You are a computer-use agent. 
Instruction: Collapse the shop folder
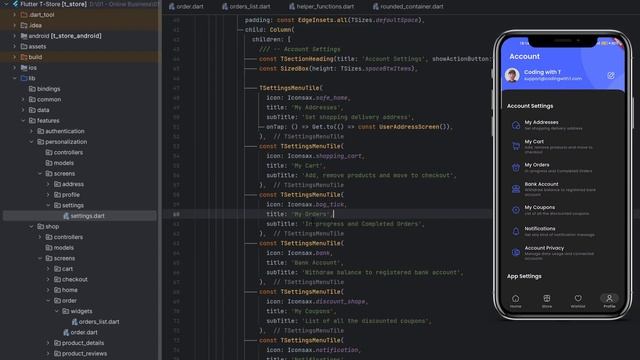pos(31,227)
